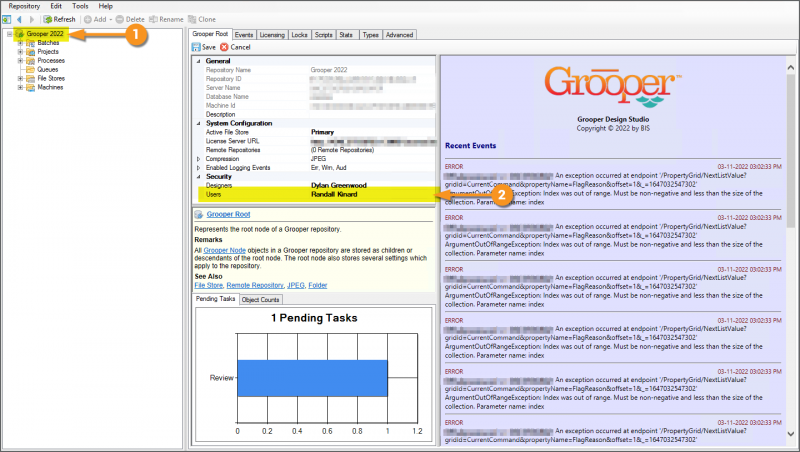This screenshot has width=800, height=452.
Task: Click the Delete toolbar button
Action: coord(130,19)
